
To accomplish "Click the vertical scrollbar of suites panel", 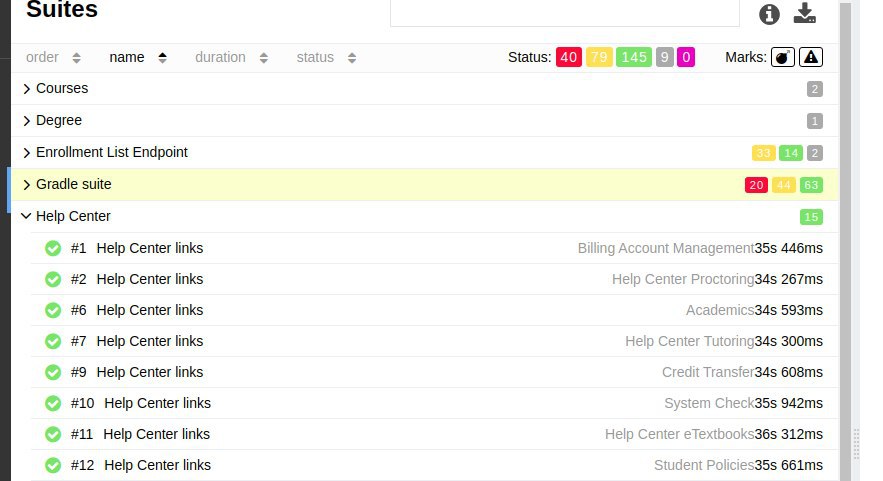I will [x=845, y=240].
